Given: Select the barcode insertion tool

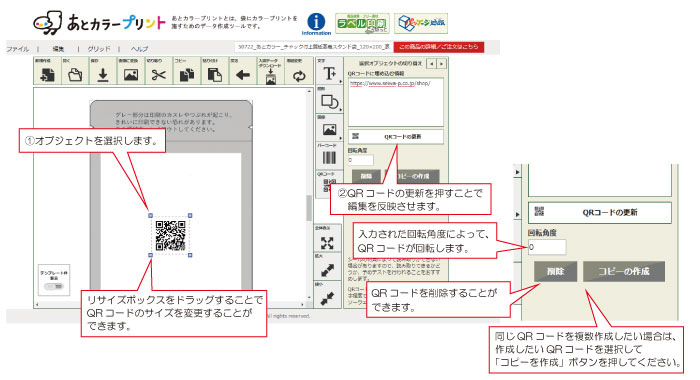Looking at the screenshot, I should click(329, 158).
